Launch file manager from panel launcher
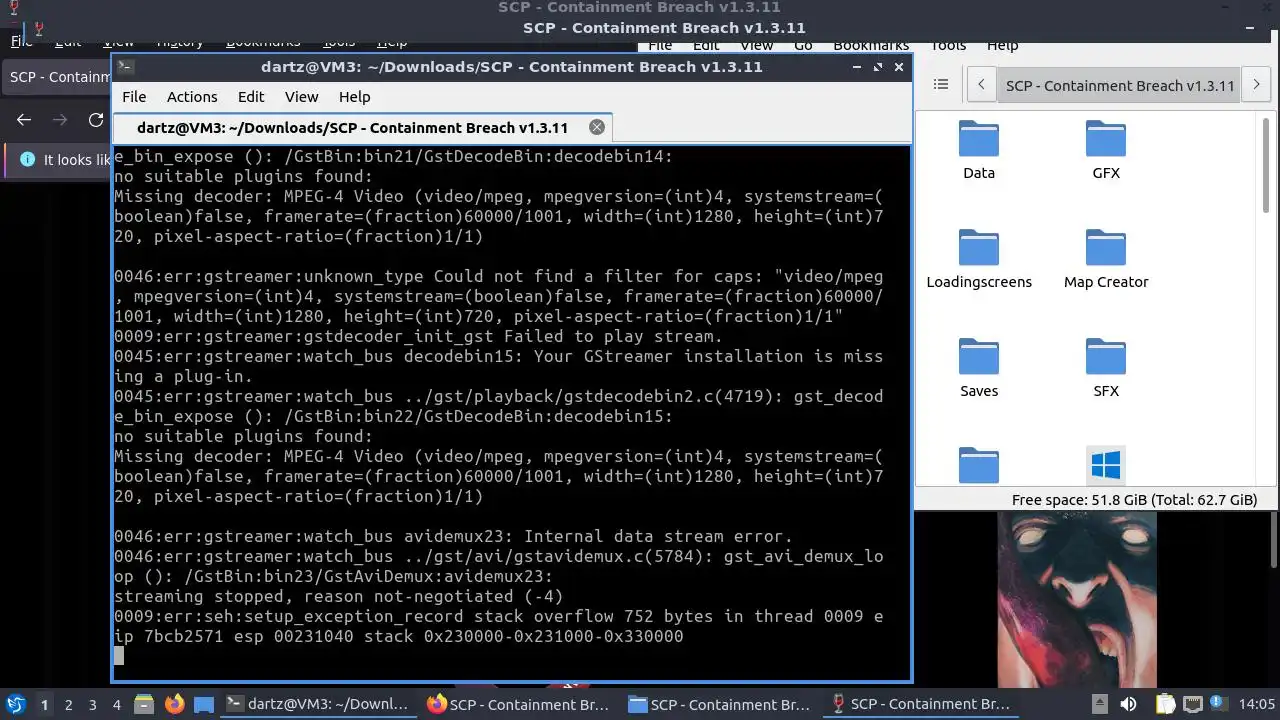1280x720 pixels. (143, 704)
